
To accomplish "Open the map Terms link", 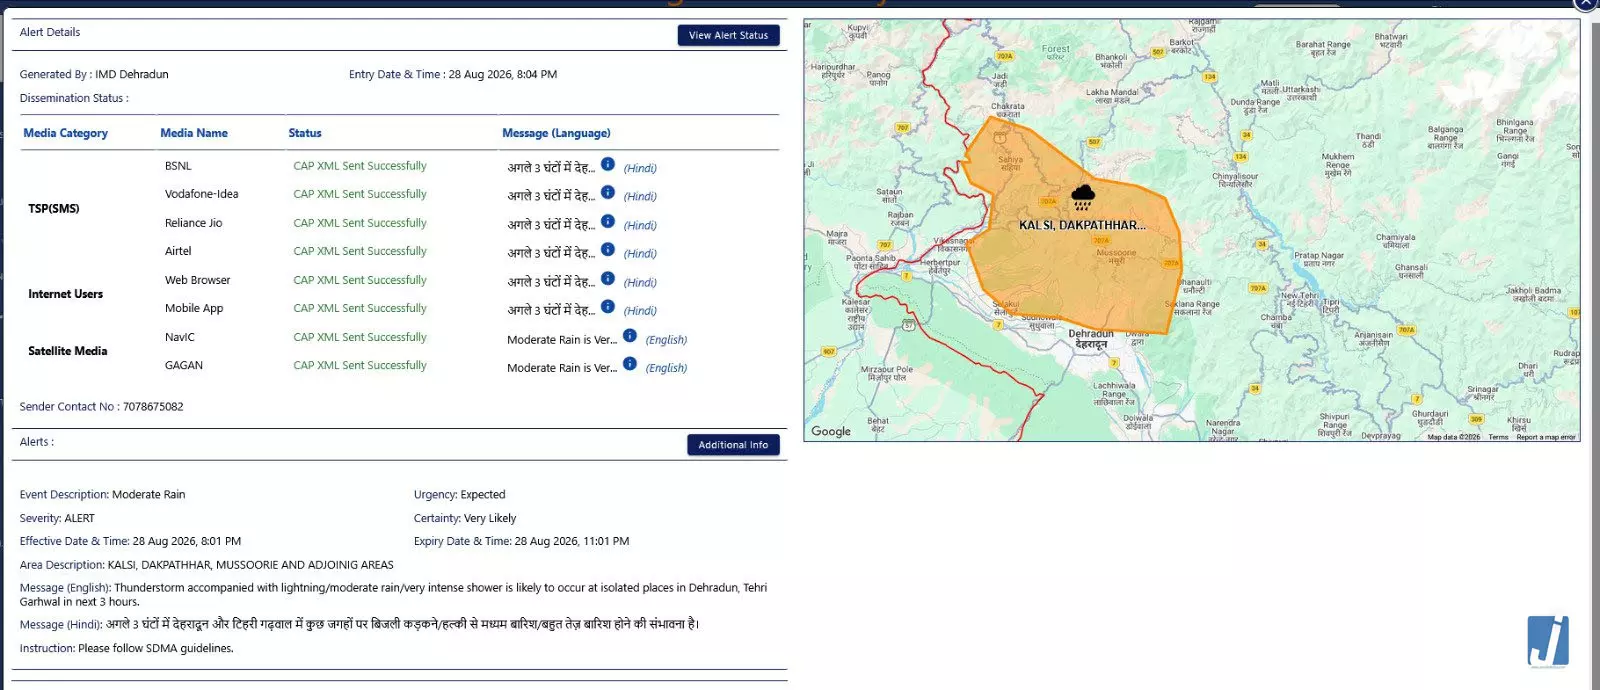I will point(1498,437).
